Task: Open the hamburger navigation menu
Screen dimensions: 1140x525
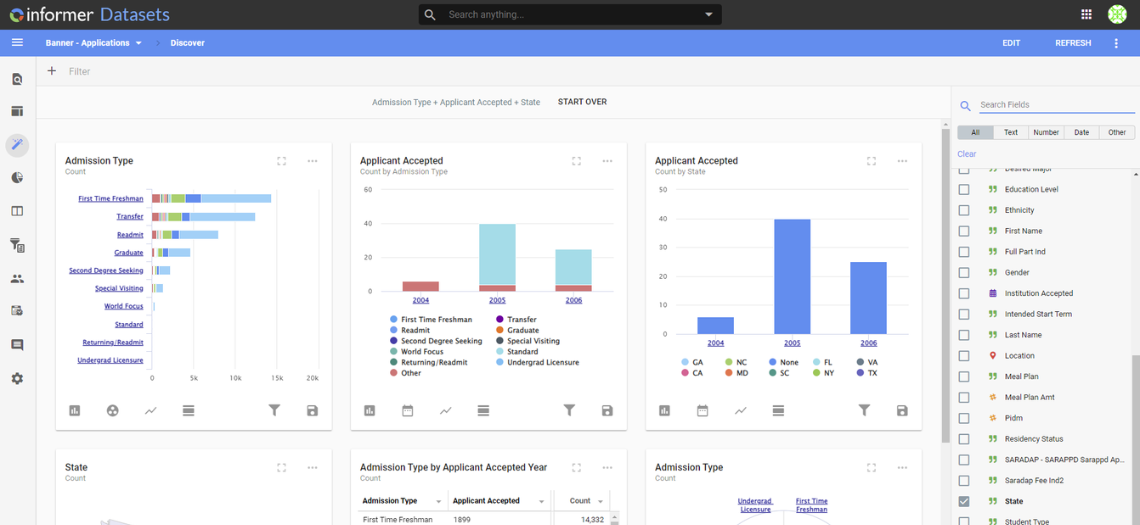Action: pyautogui.click(x=17, y=43)
